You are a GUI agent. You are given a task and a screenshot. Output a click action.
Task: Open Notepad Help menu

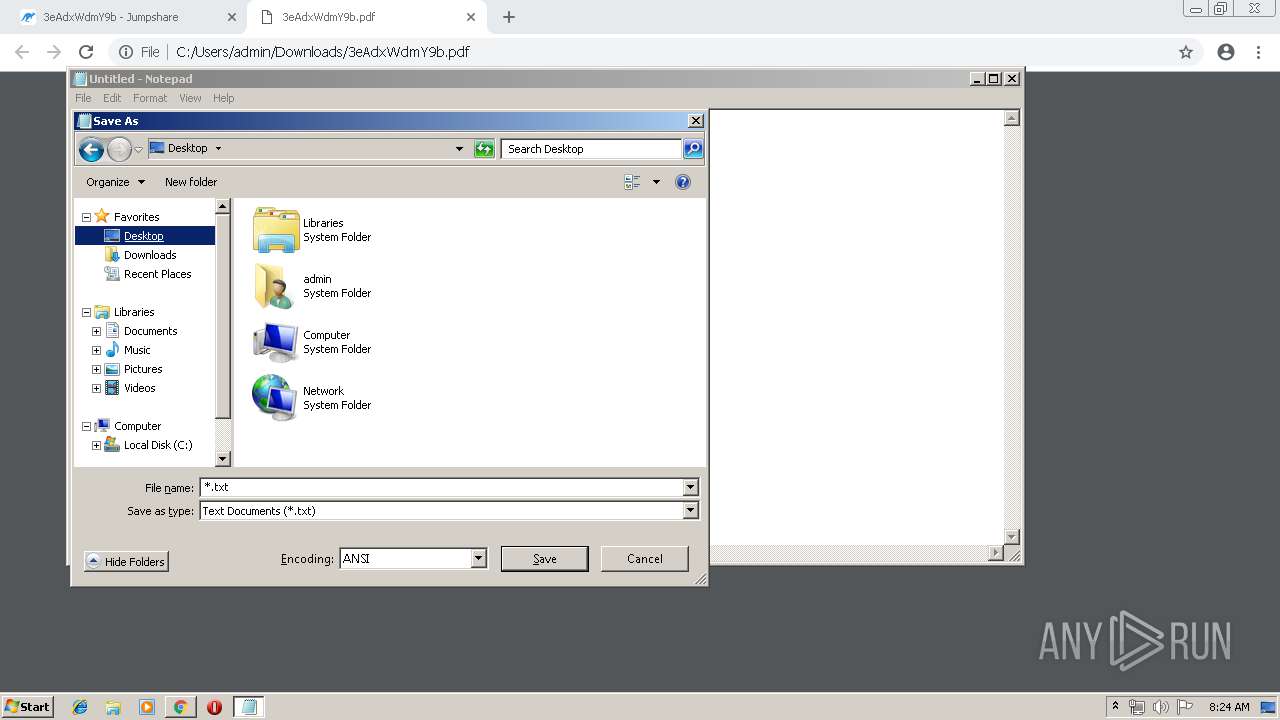tap(223, 98)
